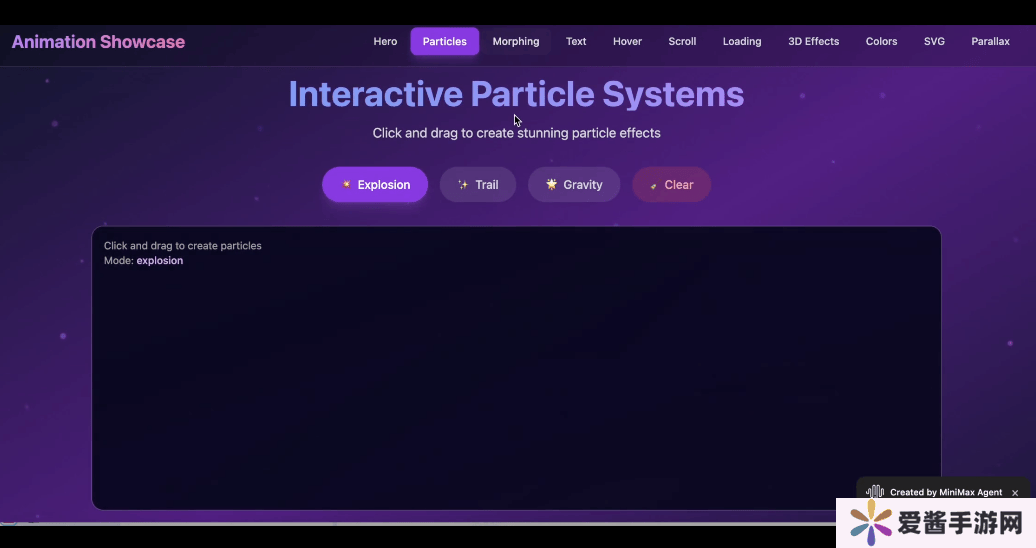Click the star icon on Gravity
The height and width of the screenshot is (548, 1036).
click(x=551, y=184)
